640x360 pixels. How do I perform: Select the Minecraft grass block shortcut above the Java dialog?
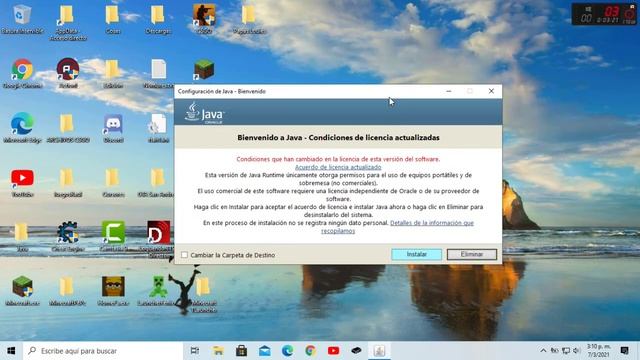[204, 69]
